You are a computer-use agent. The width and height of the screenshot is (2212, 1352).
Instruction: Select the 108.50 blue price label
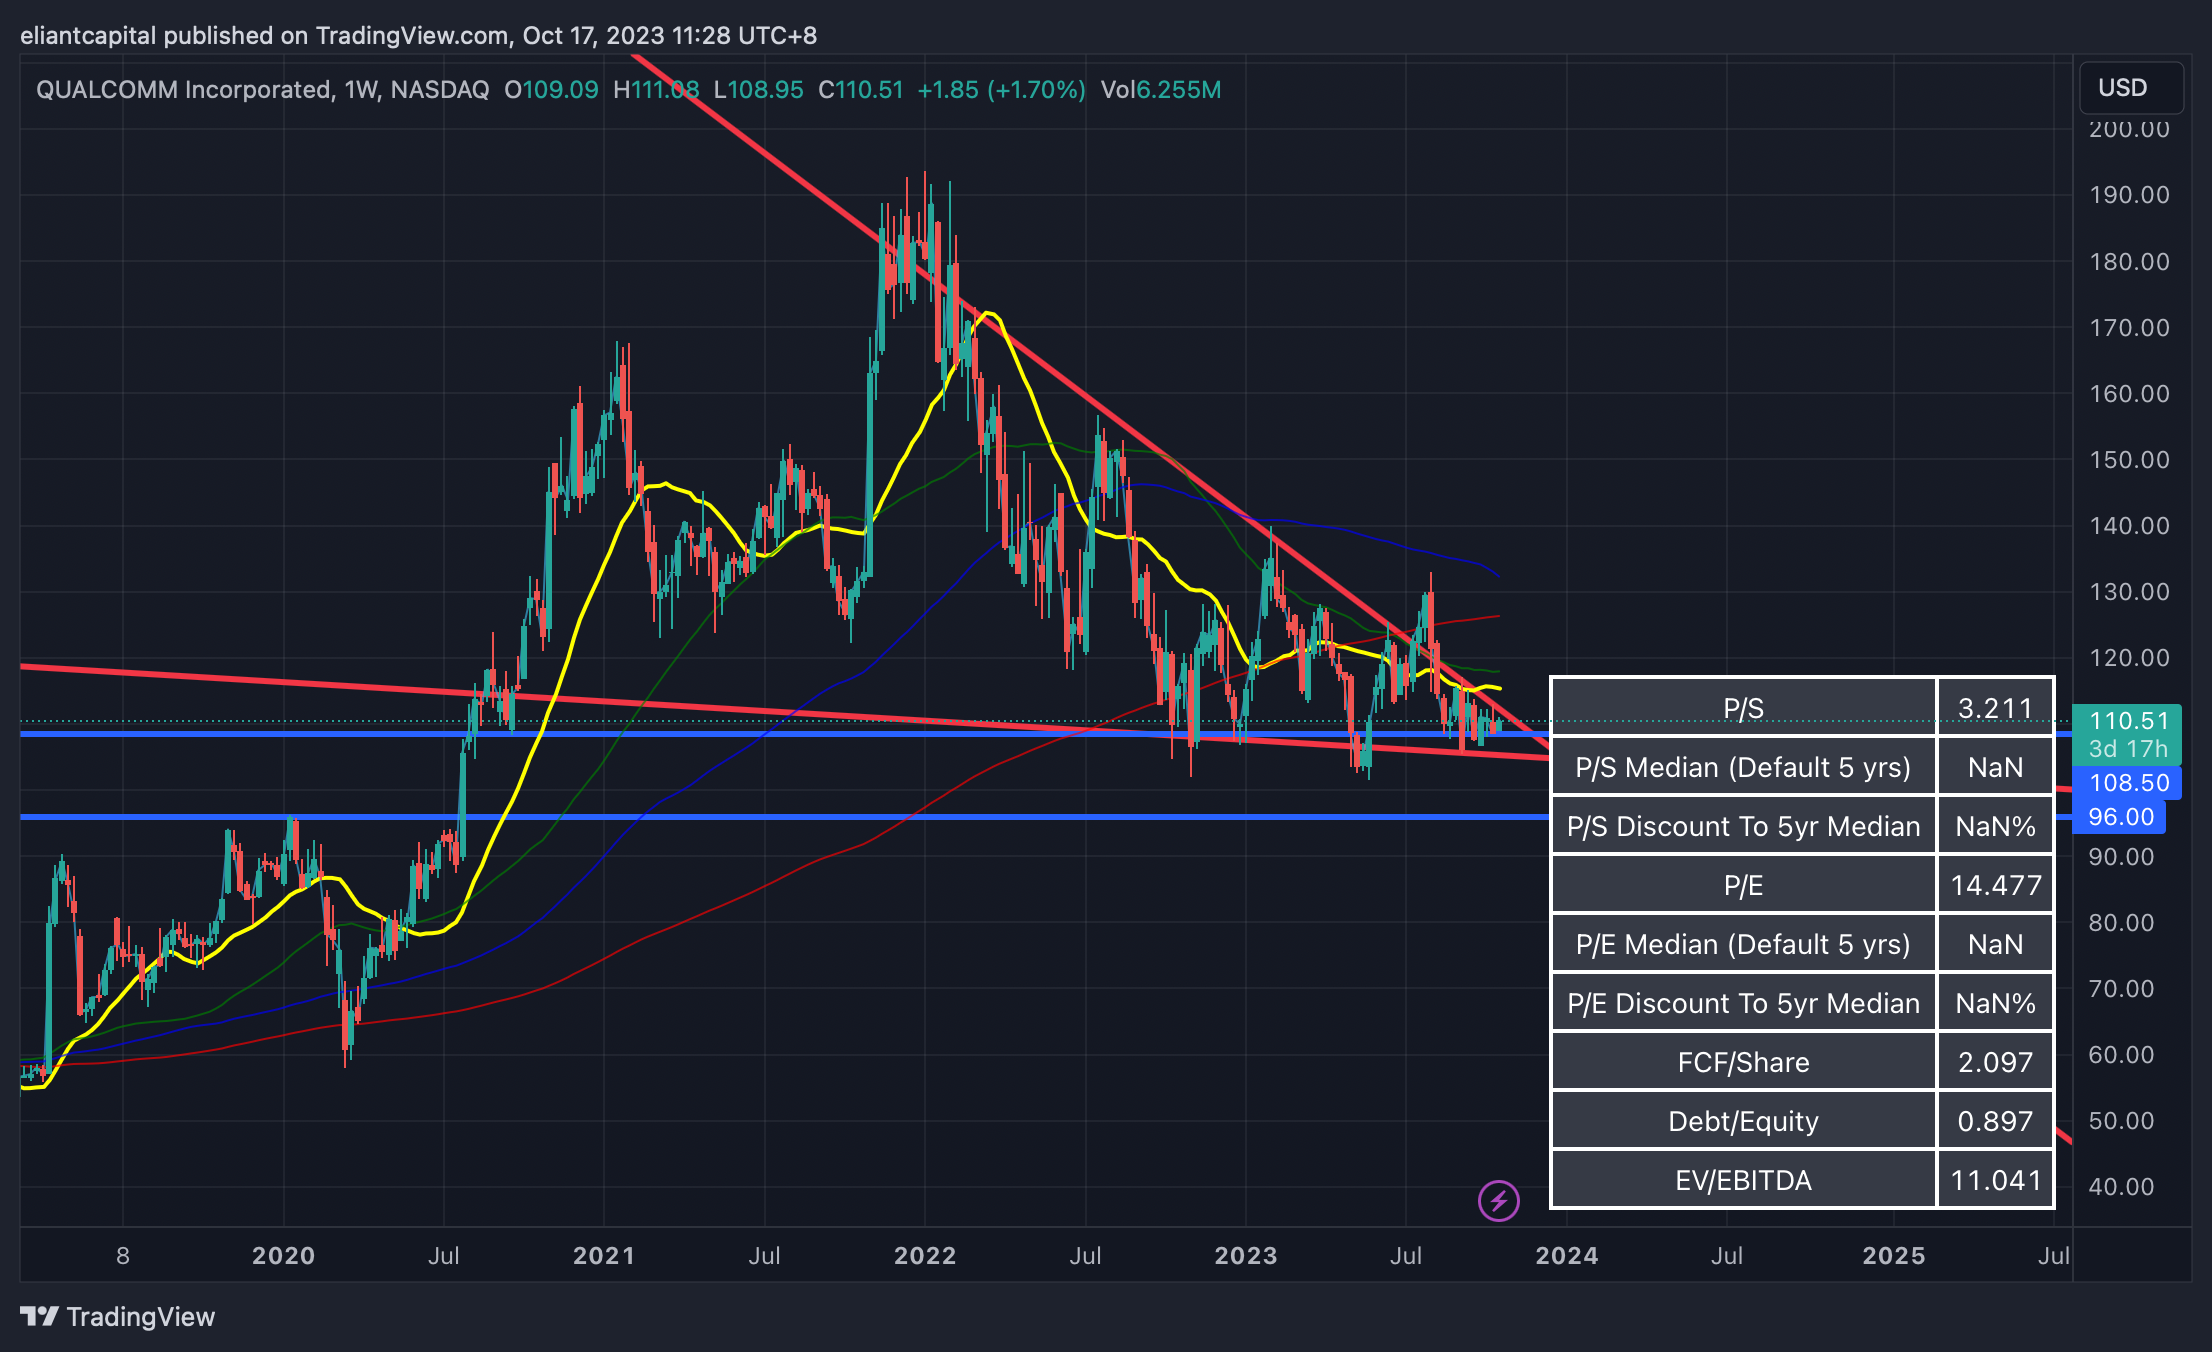(2128, 783)
